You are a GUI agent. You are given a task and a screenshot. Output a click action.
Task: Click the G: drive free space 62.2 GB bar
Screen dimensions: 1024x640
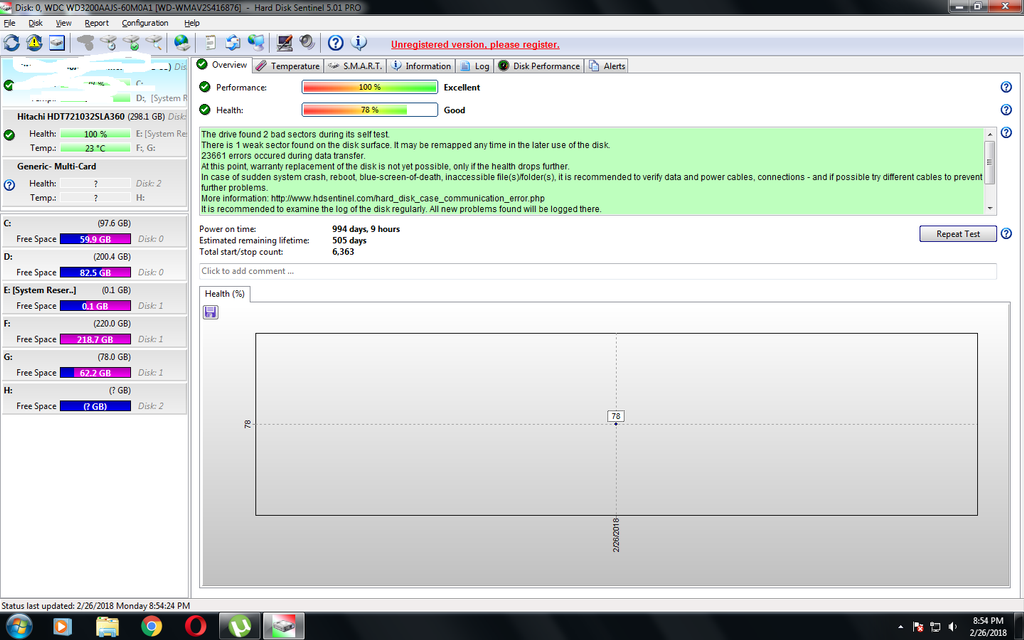pos(95,372)
